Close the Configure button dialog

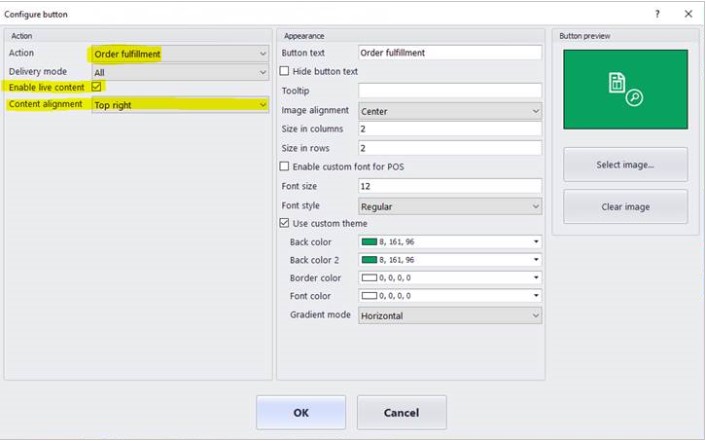click(x=688, y=14)
